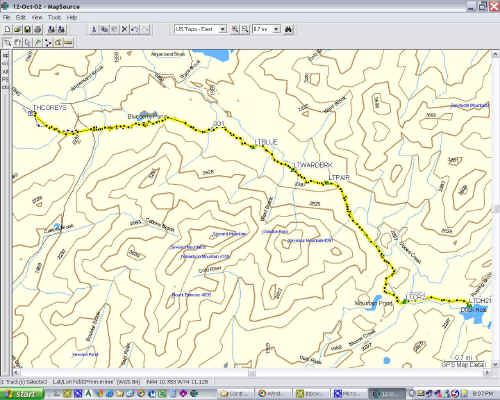Screen dimensions: 500x400
Task: Open the US Topo - East map product dropdown
Action: tap(223, 29)
